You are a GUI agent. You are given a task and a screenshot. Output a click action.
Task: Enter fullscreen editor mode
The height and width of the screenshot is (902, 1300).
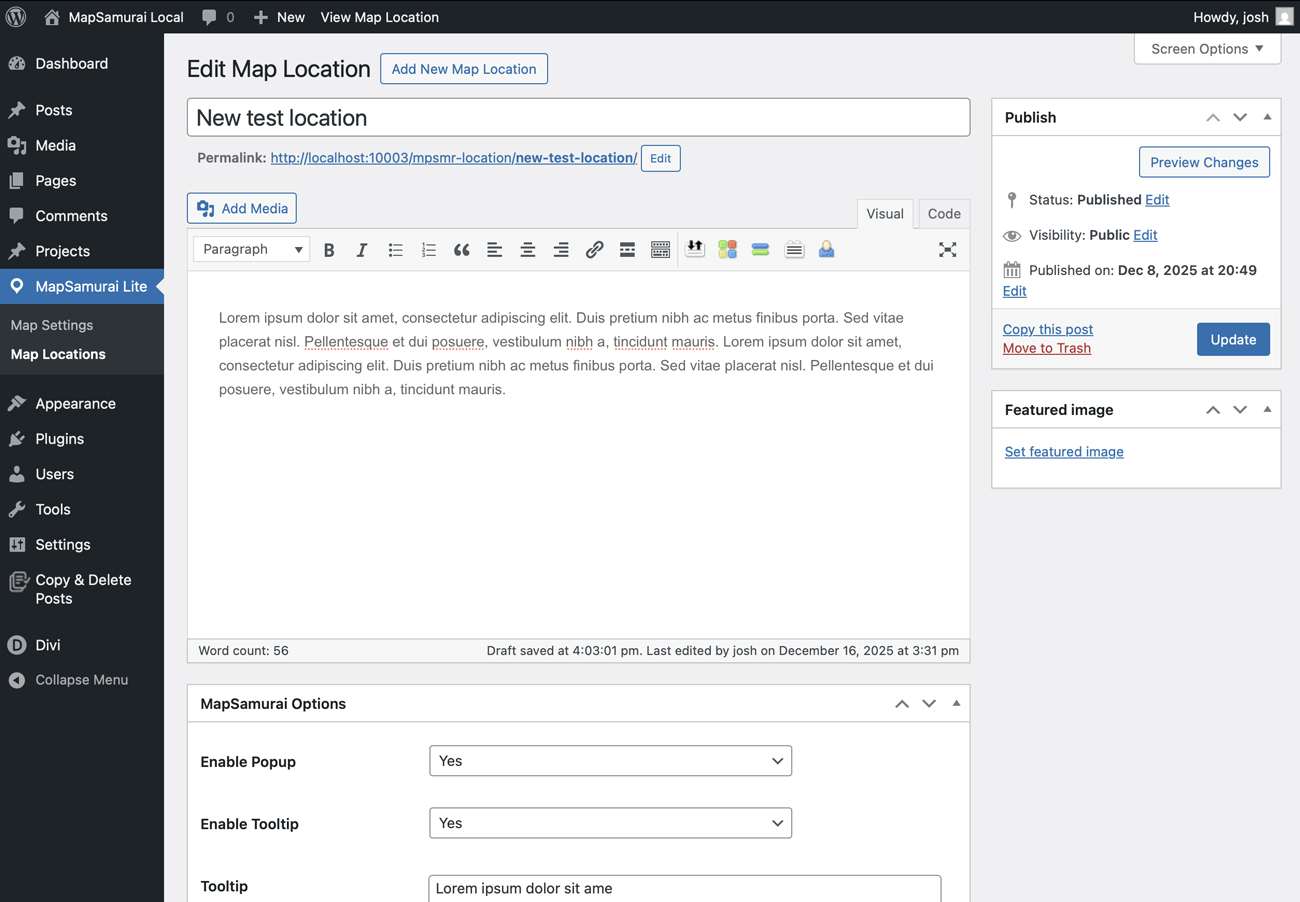coord(947,250)
